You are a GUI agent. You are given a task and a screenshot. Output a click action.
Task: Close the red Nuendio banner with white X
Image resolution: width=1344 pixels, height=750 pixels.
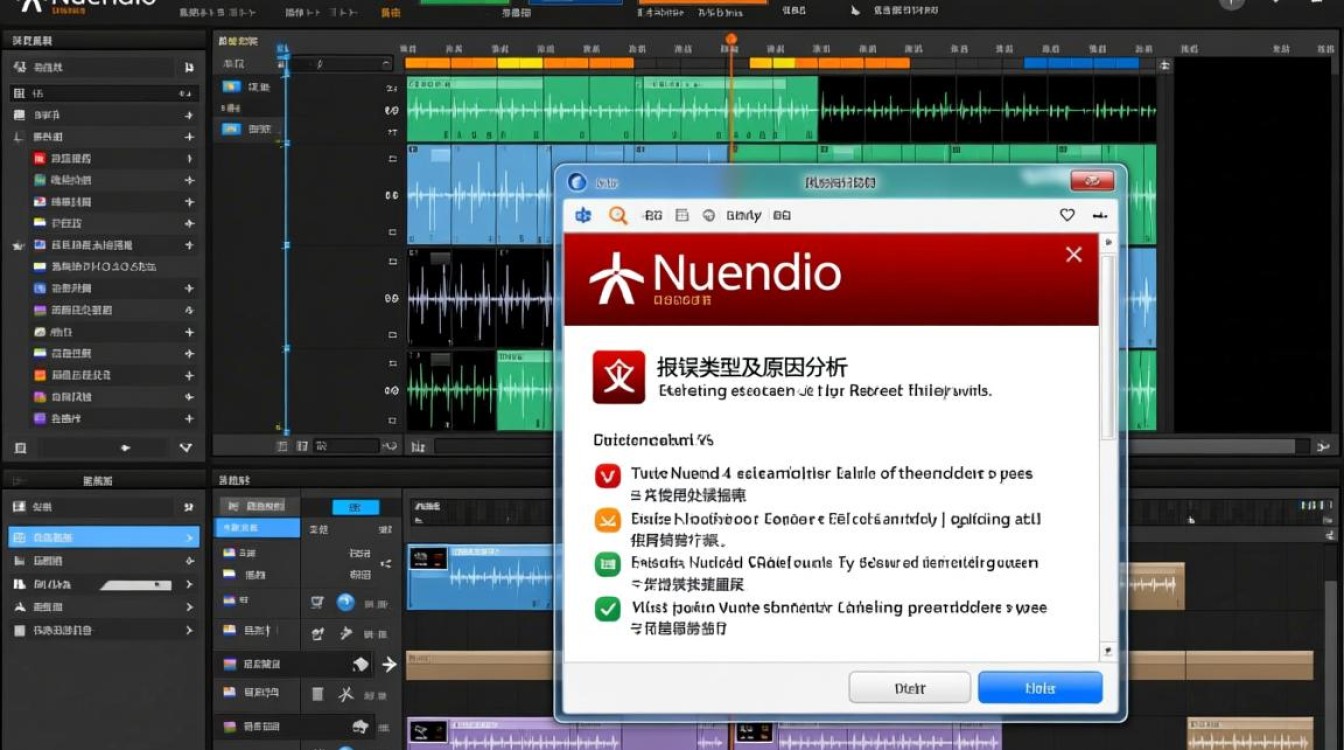click(1074, 254)
